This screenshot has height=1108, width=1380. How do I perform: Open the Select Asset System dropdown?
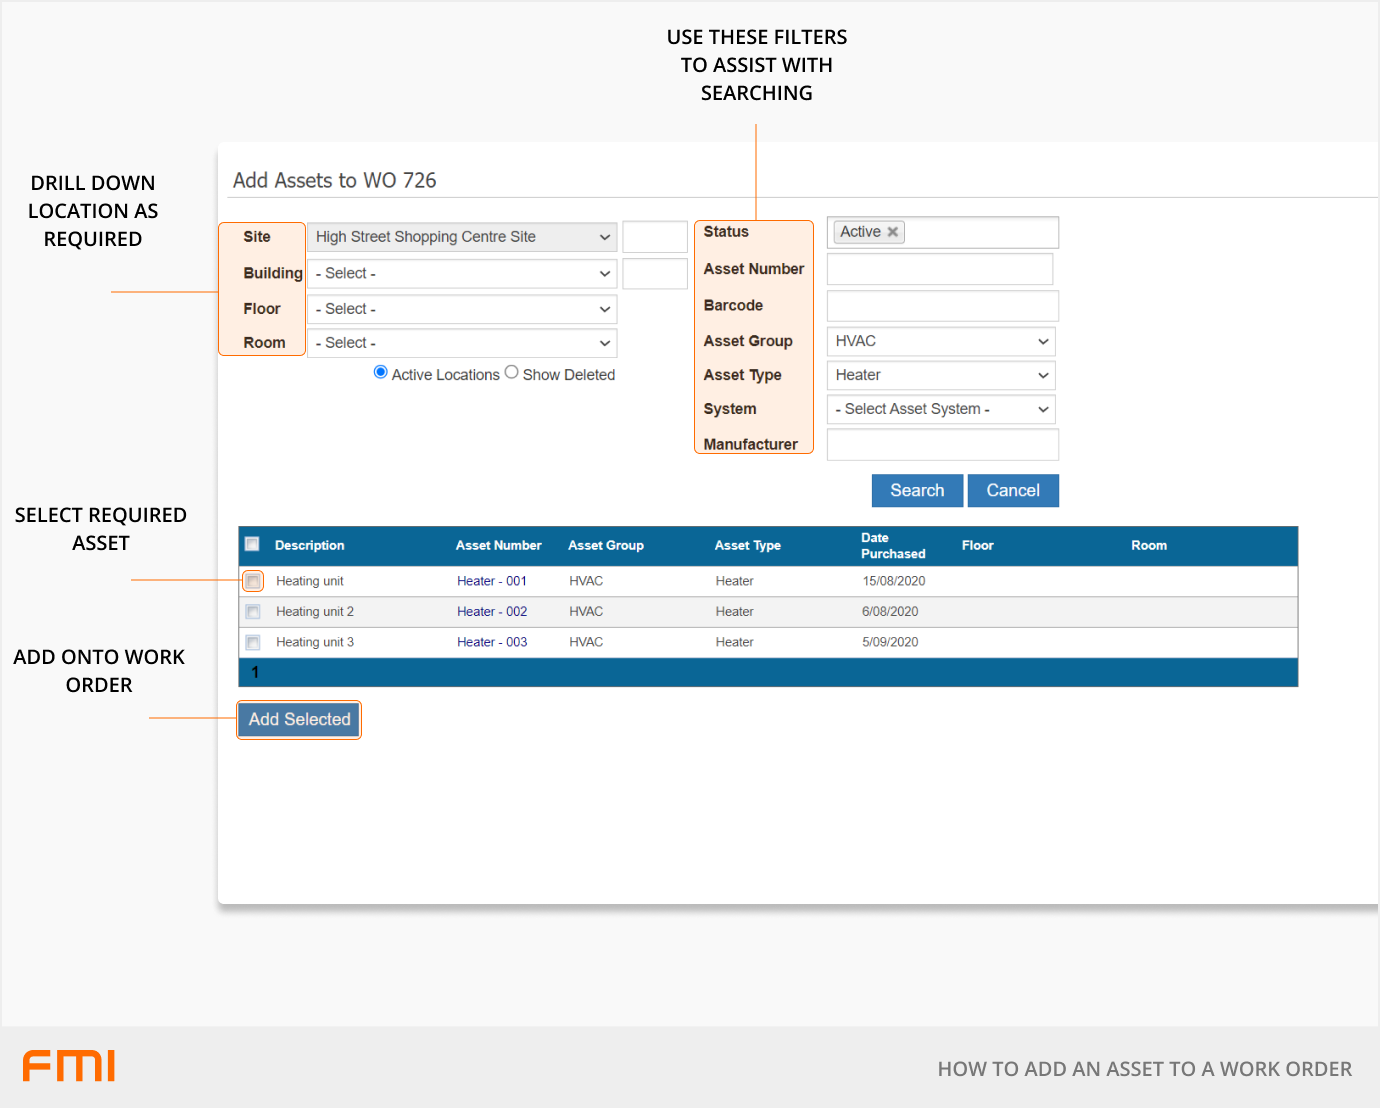(x=941, y=410)
